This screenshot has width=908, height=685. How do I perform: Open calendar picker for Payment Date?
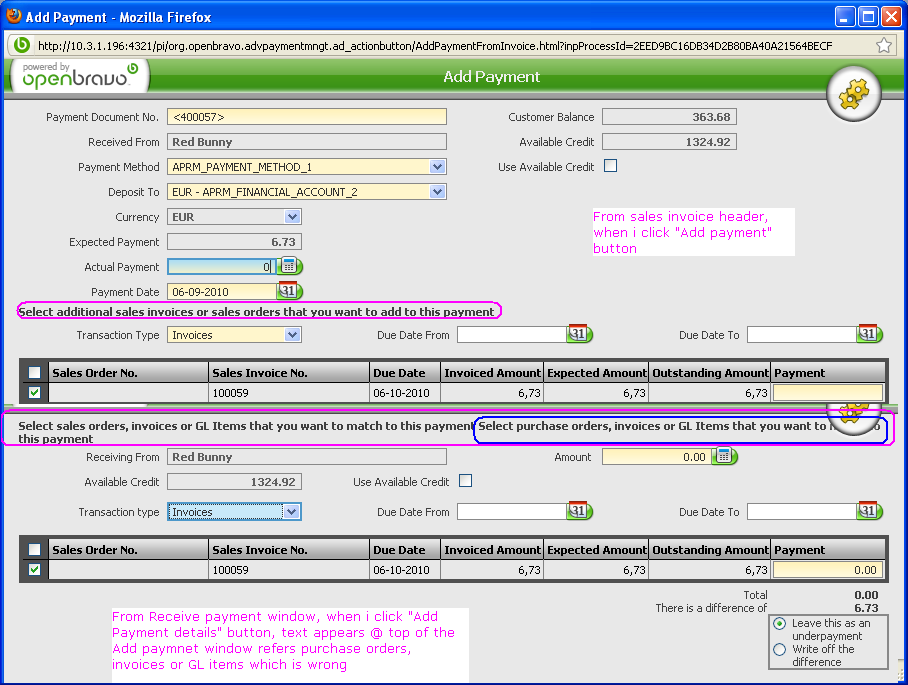coord(289,291)
